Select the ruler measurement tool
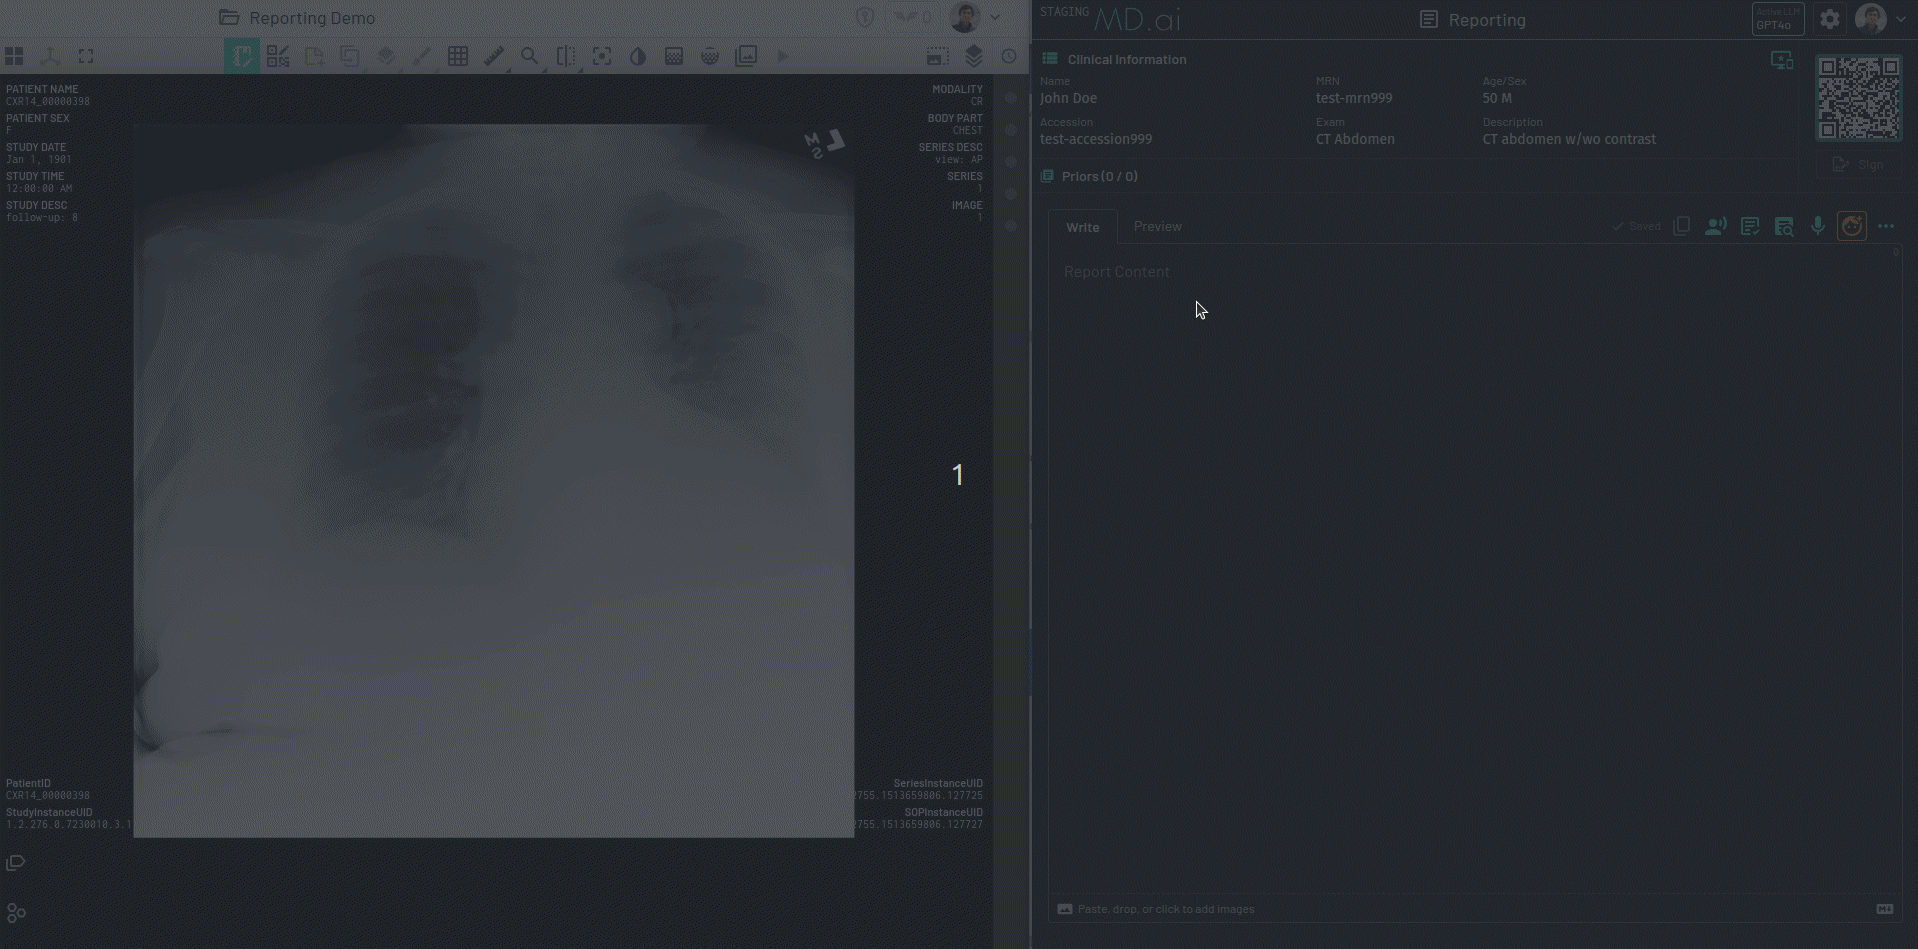This screenshot has width=1918, height=949. (493, 57)
